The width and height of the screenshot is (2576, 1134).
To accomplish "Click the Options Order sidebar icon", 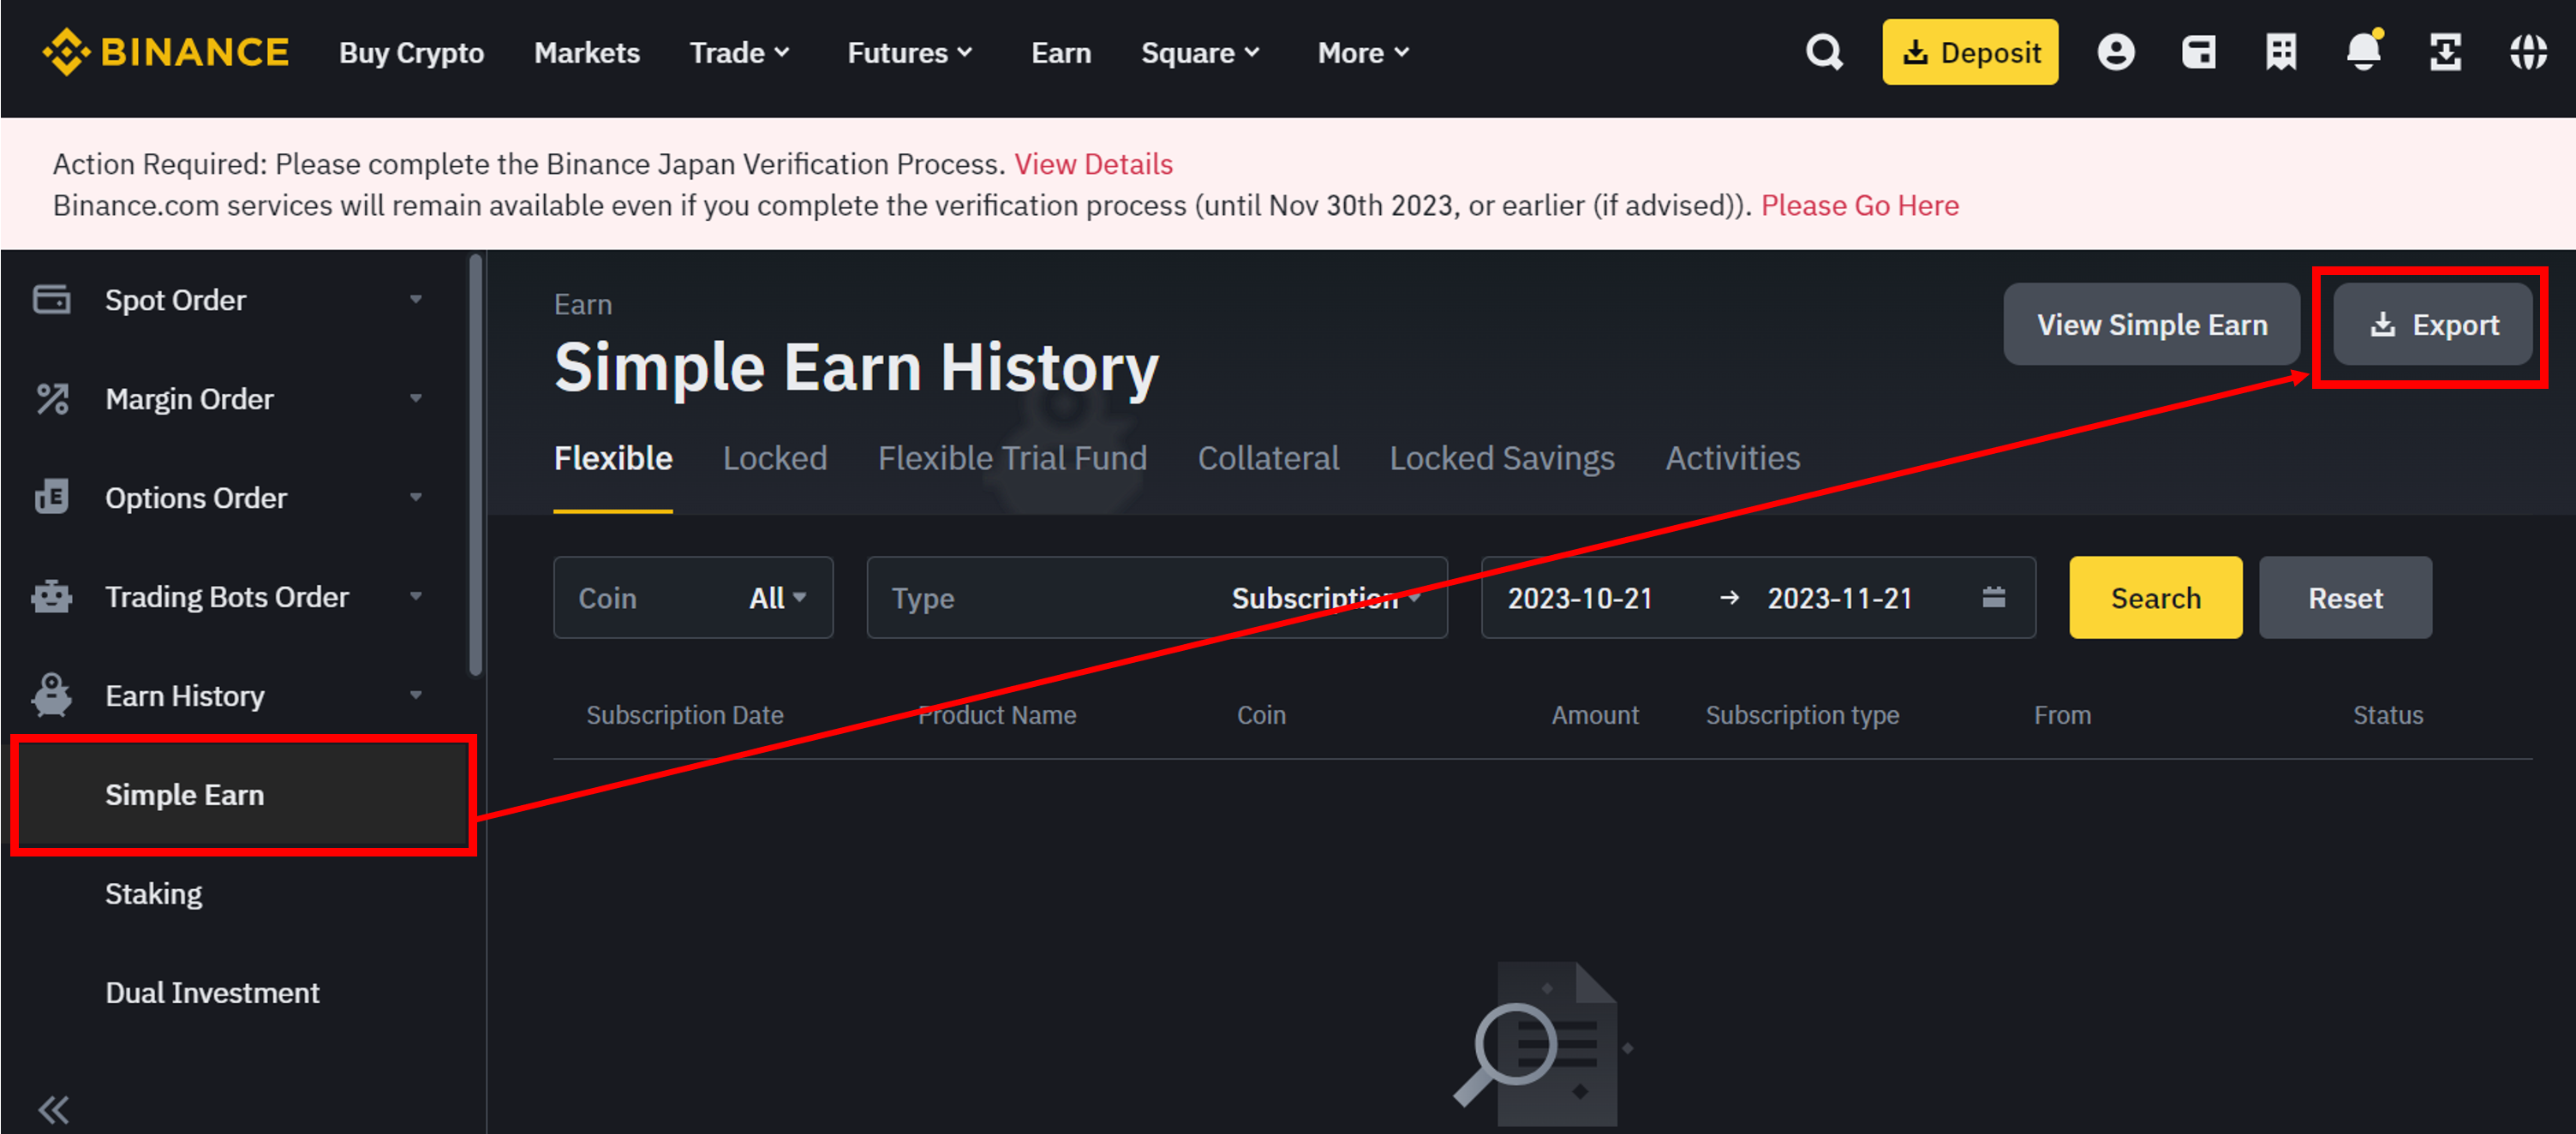I will tap(51, 497).
